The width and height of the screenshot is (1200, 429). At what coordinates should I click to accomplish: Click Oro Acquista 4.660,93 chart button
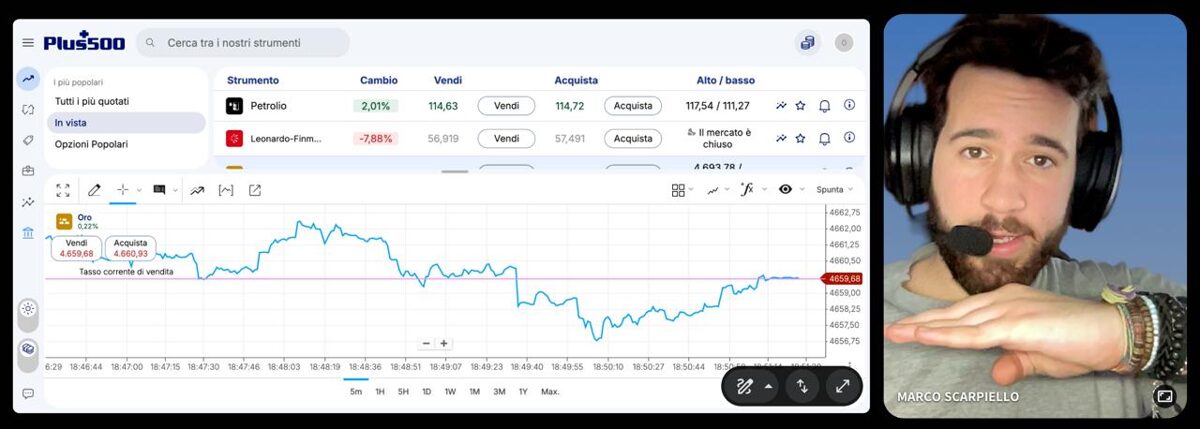(130, 248)
